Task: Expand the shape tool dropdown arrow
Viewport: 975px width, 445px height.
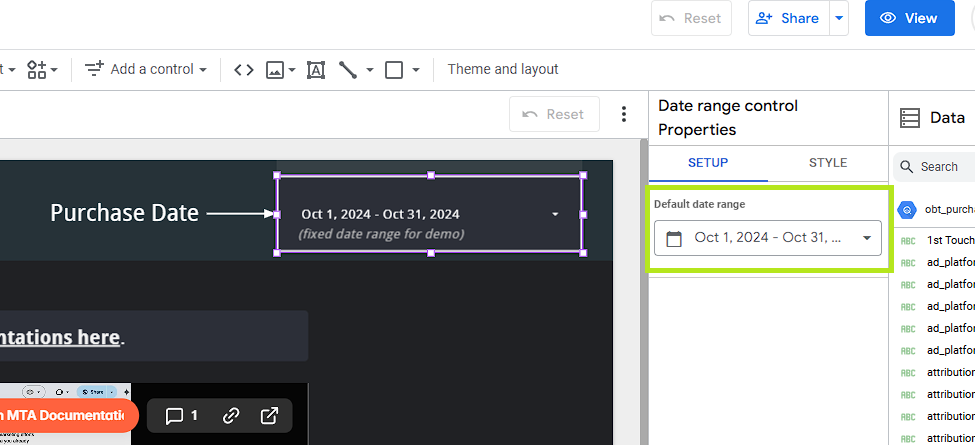Action: [x=416, y=70]
